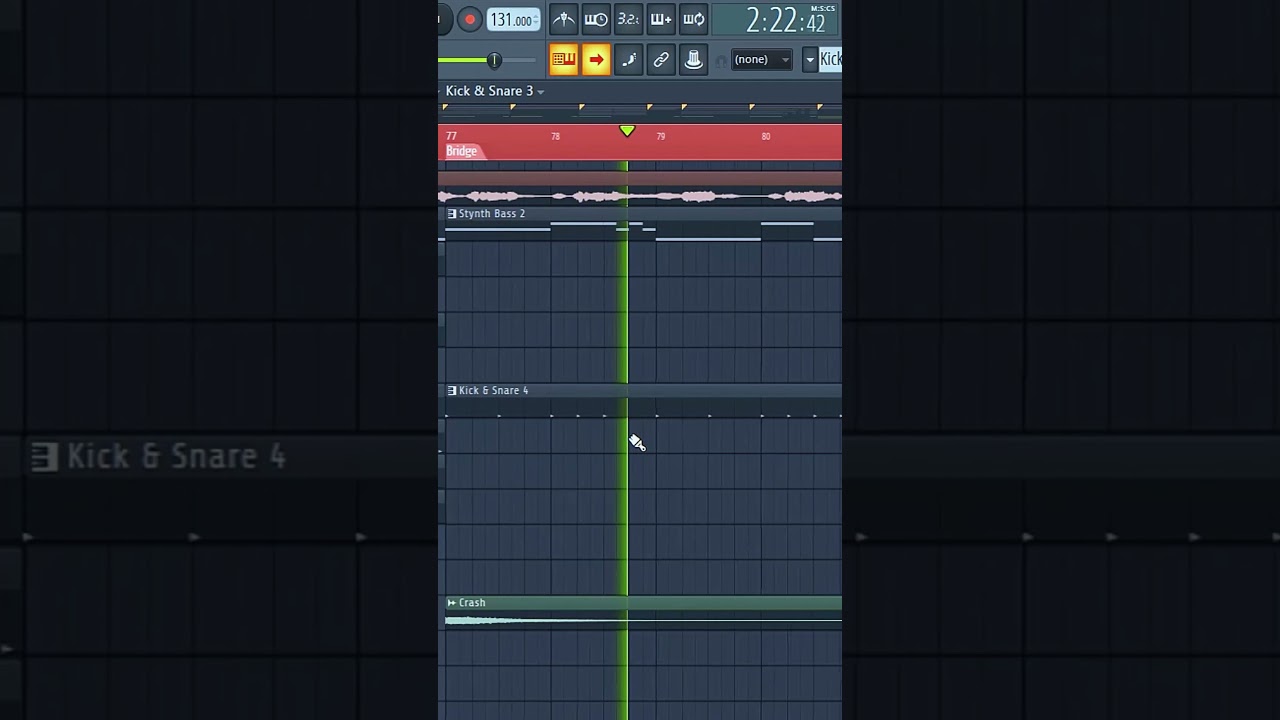Toggle the metronome

pyautogui.click(x=564, y=19)
